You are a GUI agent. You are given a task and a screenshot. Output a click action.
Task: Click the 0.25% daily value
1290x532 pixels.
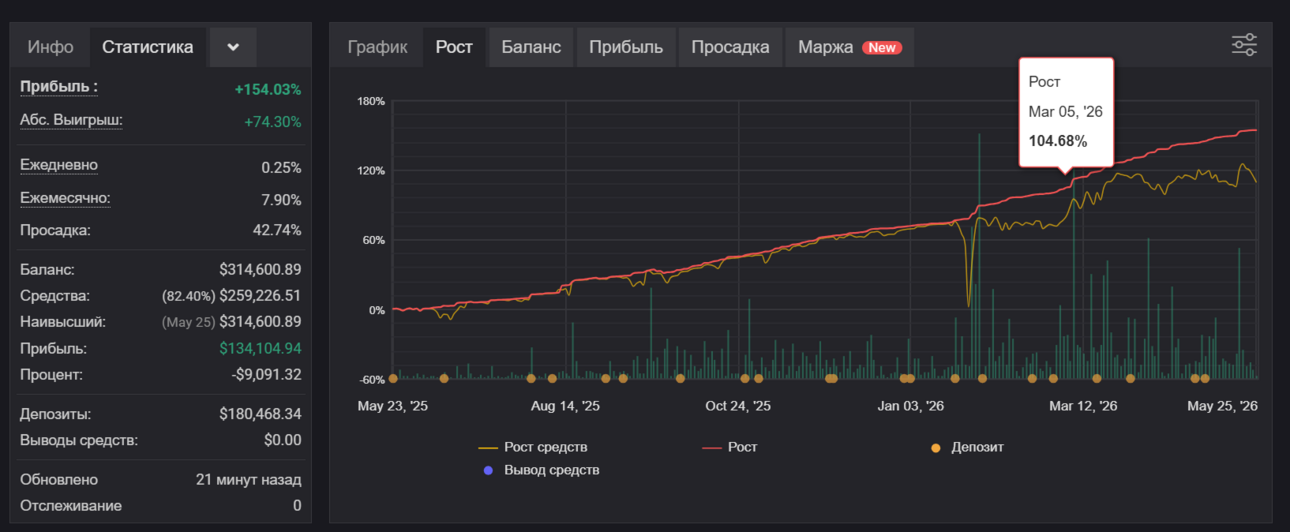click(281, 167)
